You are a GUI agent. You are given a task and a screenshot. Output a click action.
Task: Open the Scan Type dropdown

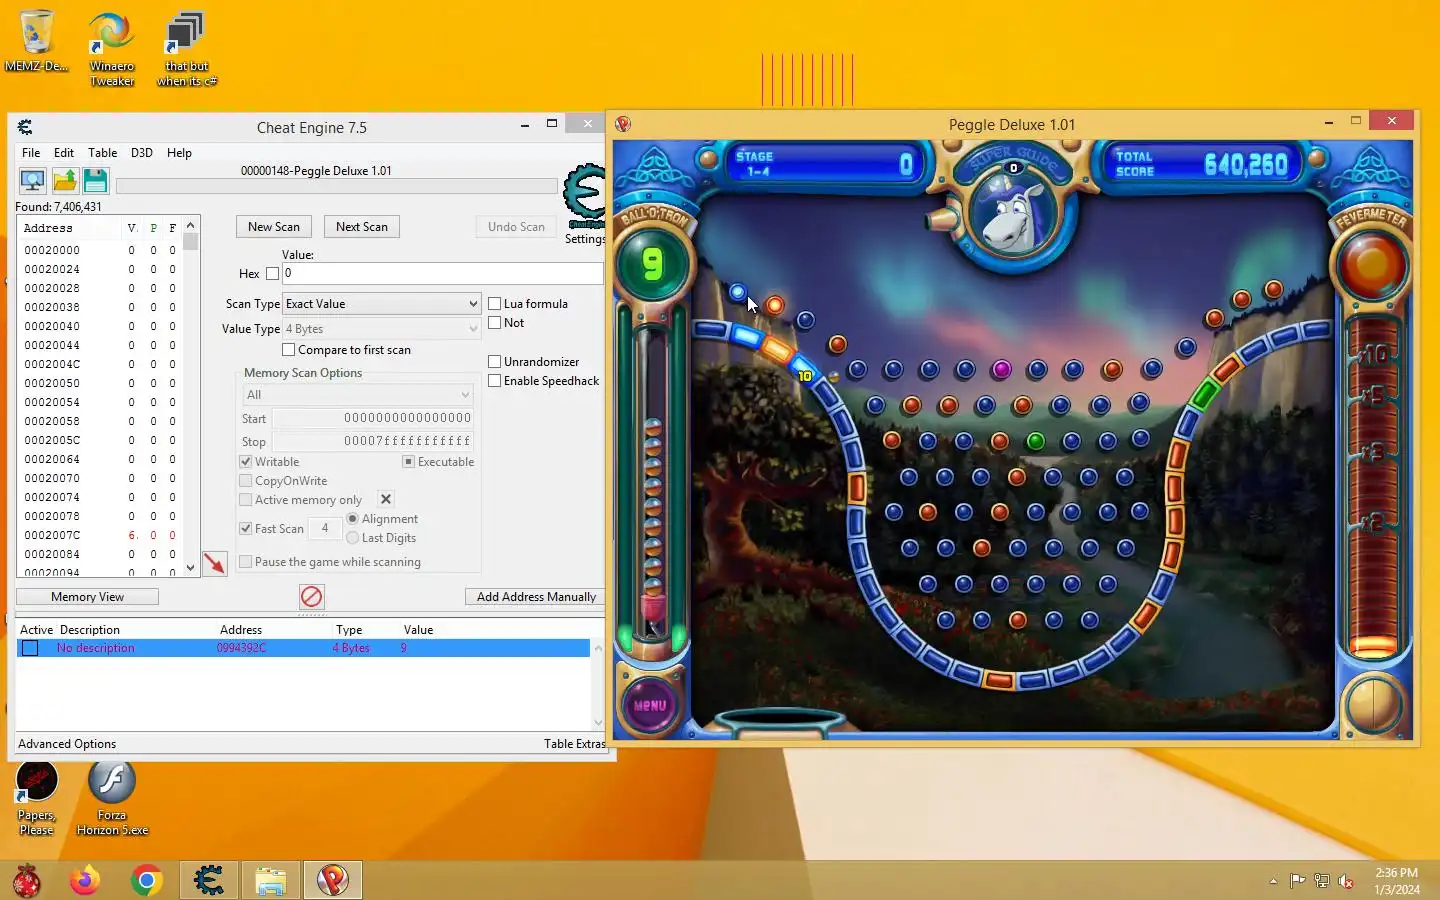click(x=382, y=304)
